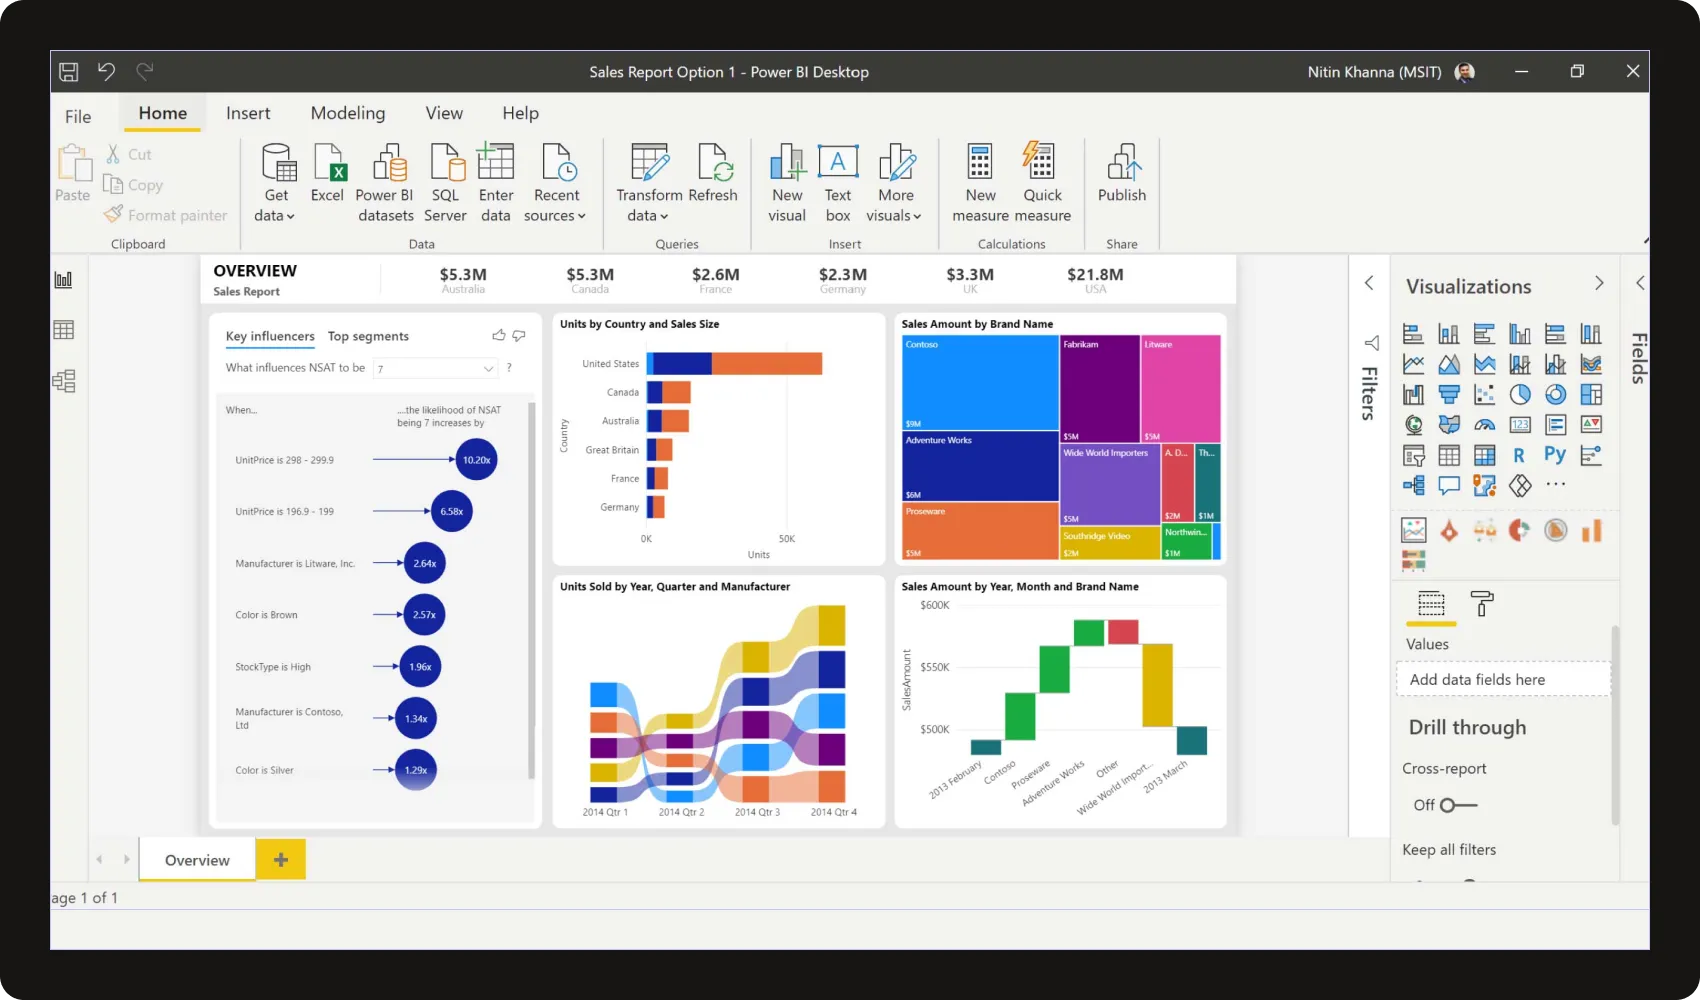Image resolution: width=1700 pixels, height=1000 pixels.
Task: Insert a Python visual
Action: coord(1556,455)
